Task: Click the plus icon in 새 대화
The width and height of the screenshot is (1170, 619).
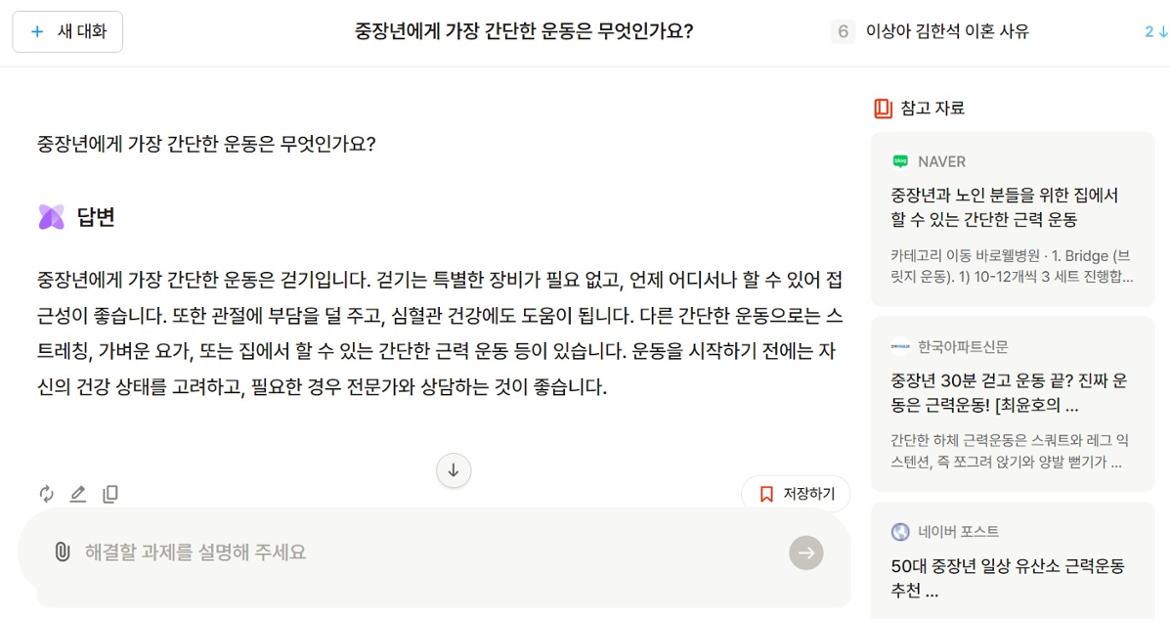Action: point(36,31)
